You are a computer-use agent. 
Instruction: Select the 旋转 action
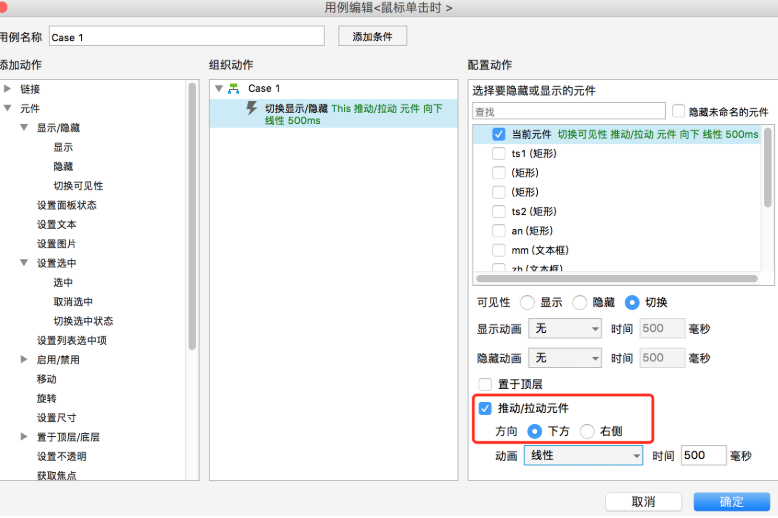(x=47, y=398)
